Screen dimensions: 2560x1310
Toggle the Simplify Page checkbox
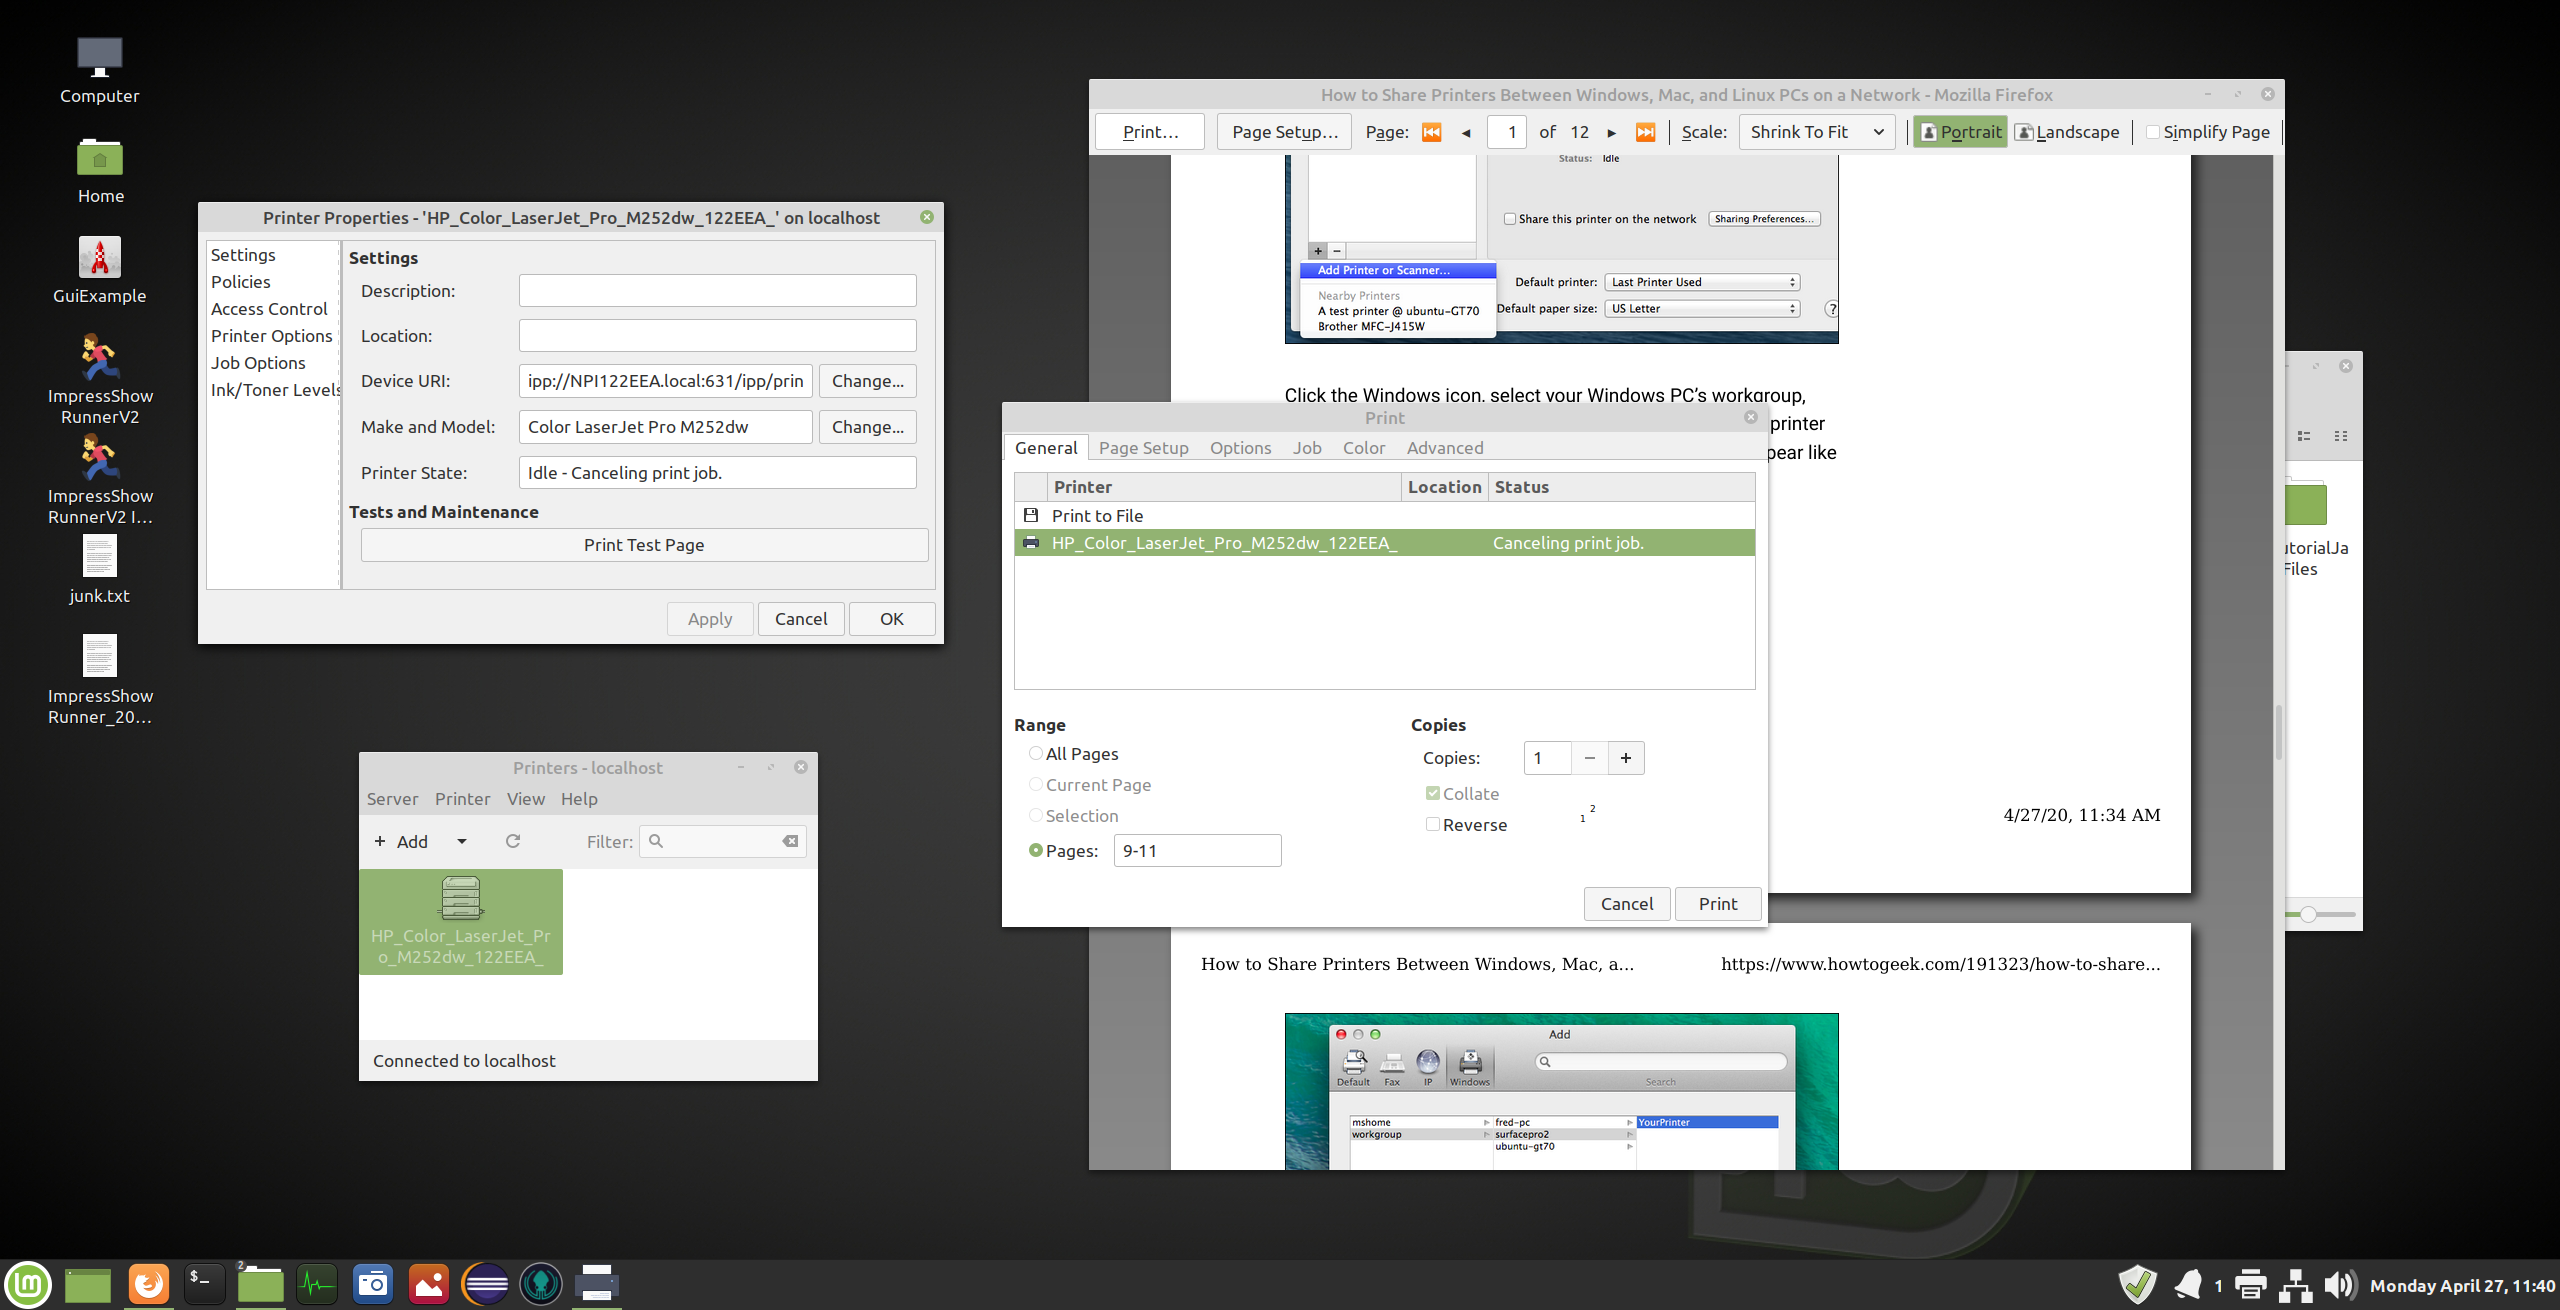[2153, 132]
